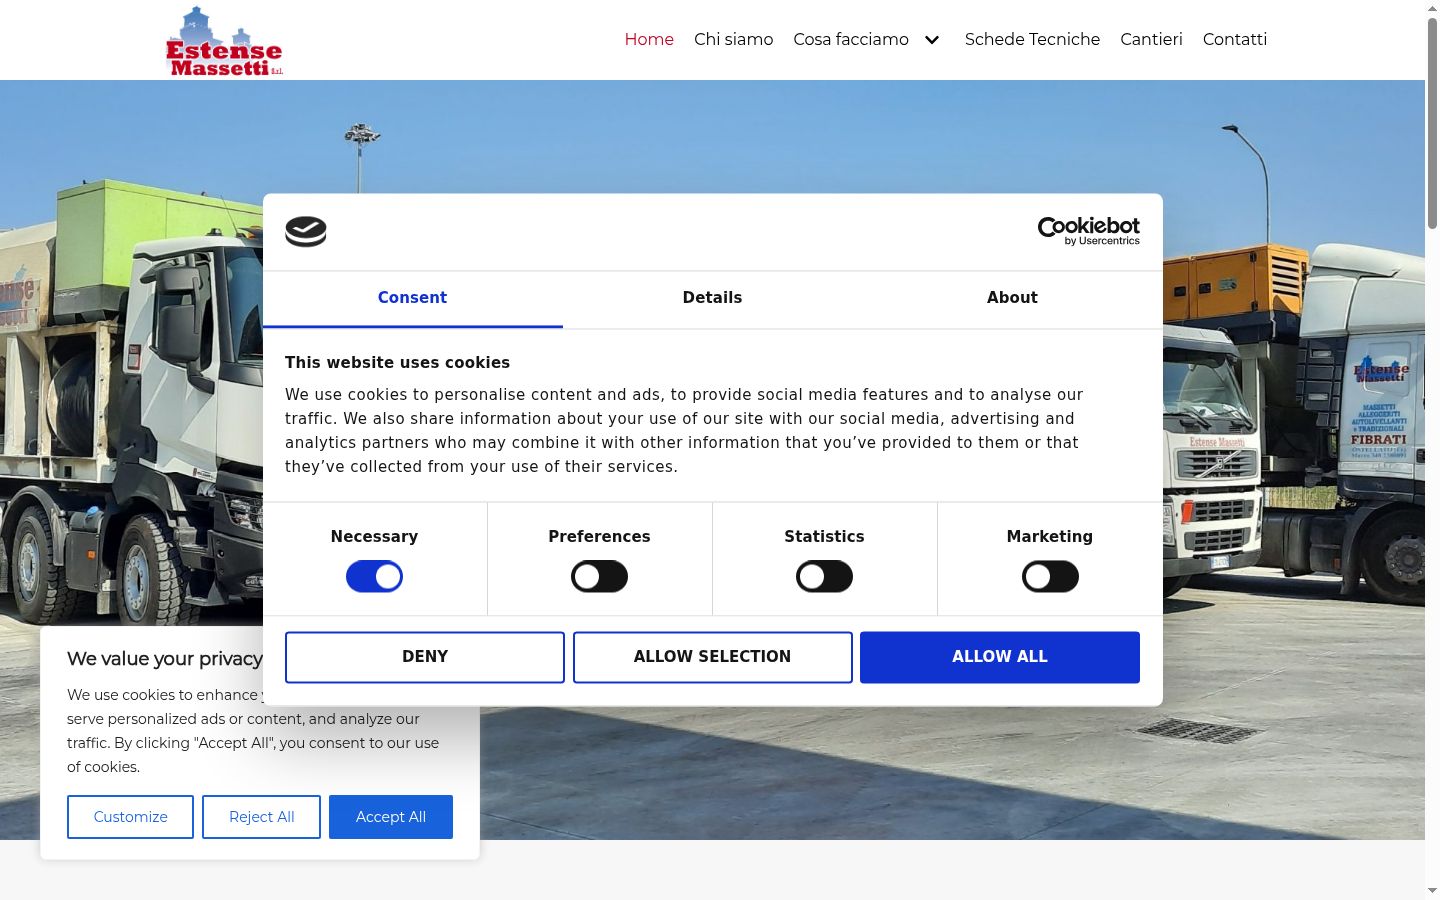Screen dimensions: 1440x900
Task: Expand the Cosa facciamo chevron
Action: [x=932, y=40]
